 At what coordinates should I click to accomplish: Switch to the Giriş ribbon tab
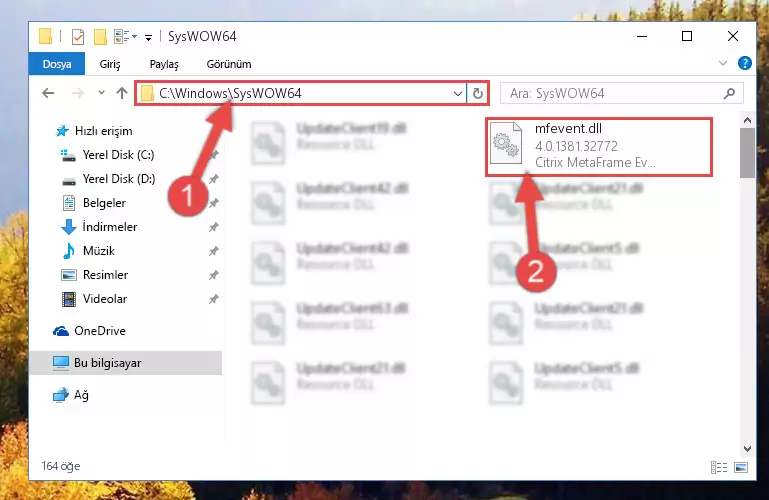pos(110,64)
